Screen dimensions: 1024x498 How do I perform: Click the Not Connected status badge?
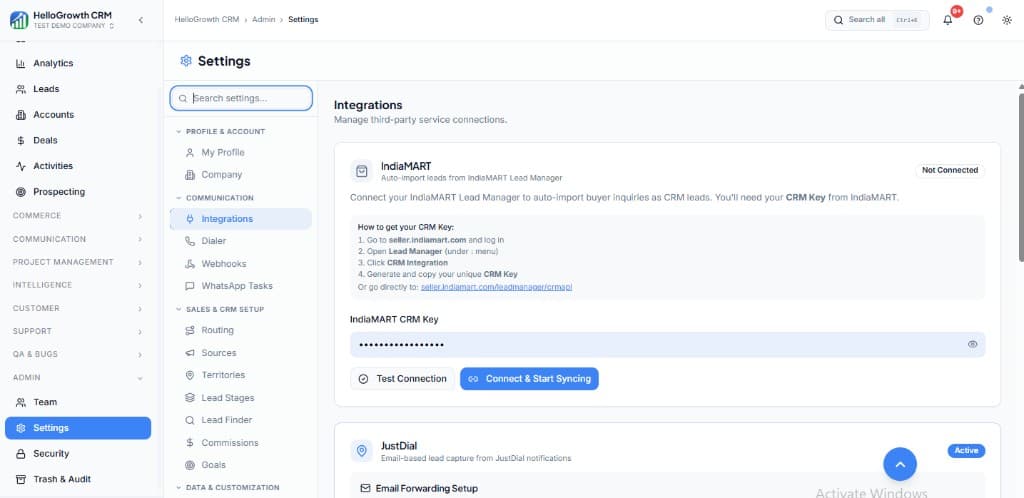[x=950, y=170]
